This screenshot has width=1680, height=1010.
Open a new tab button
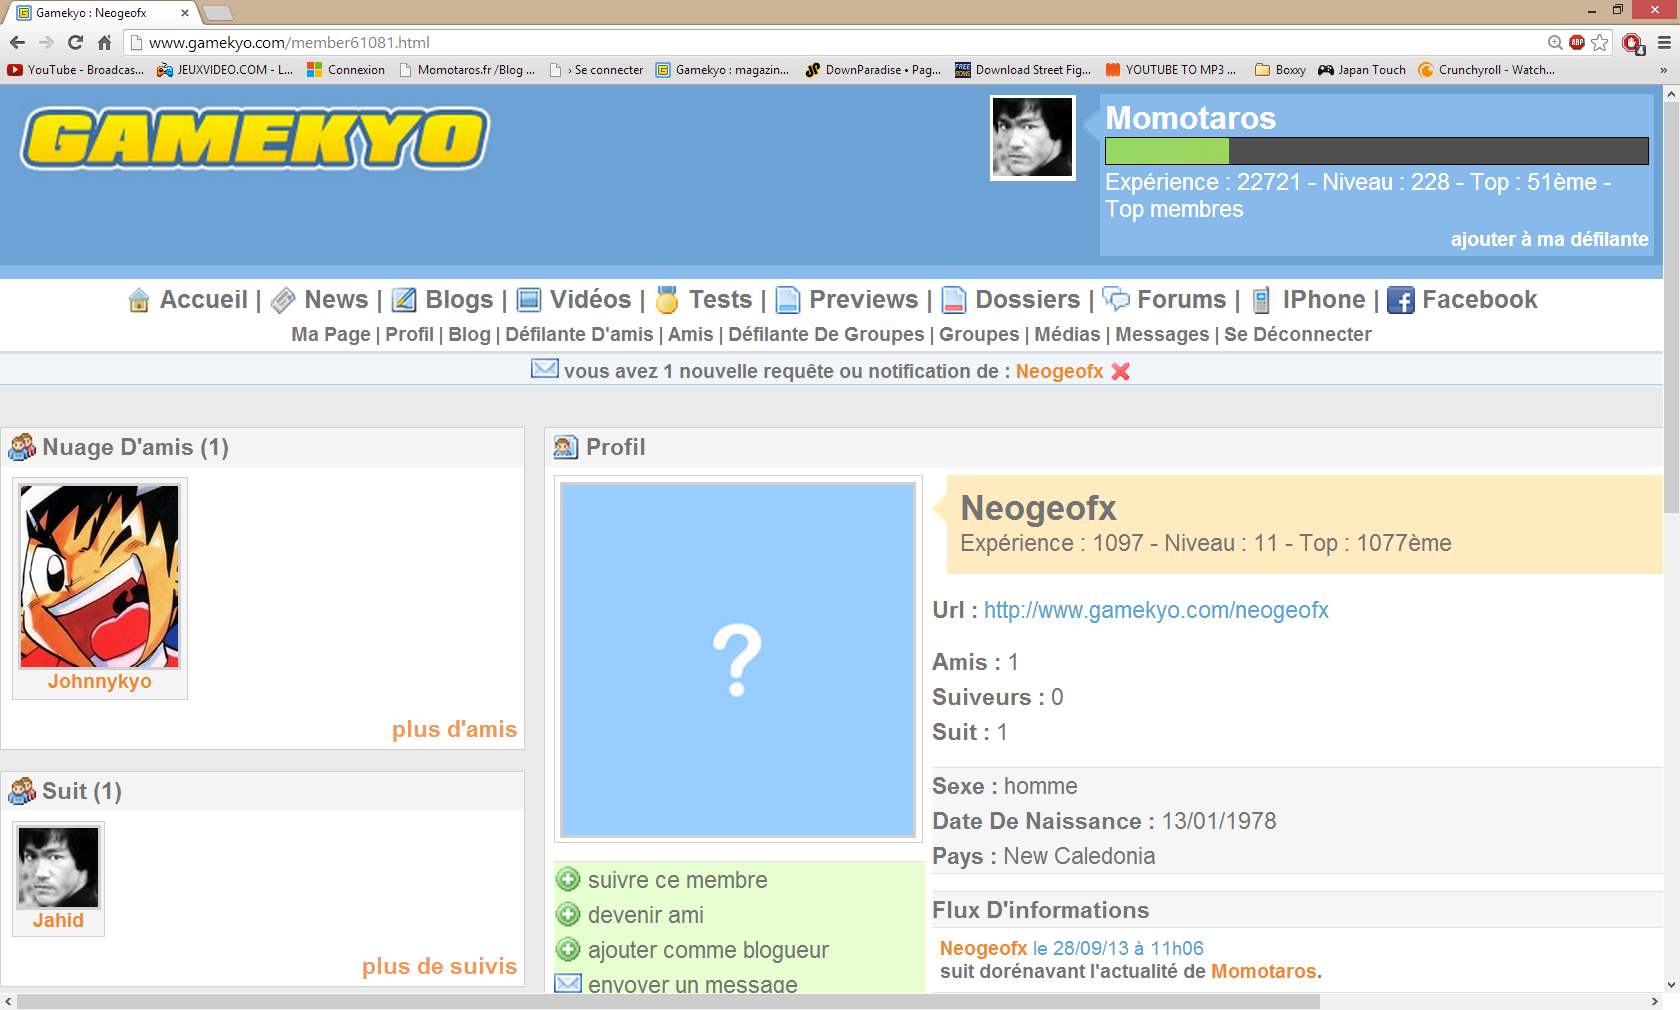(x=217, y=13)
